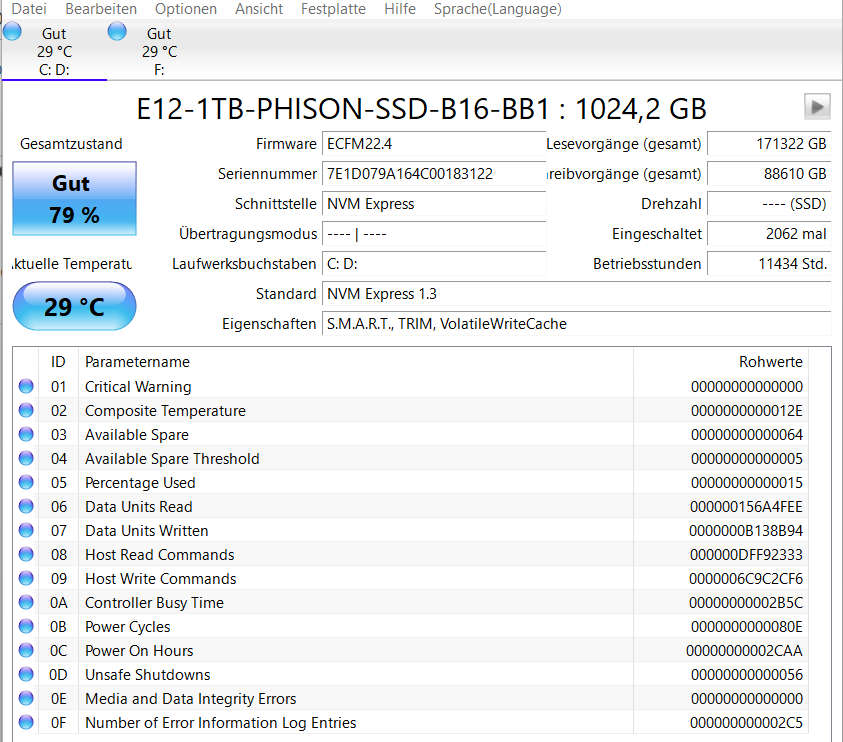Click total reads value 171322 GB
The width and height of the screenshot is (843, 742).
(769, 144)
